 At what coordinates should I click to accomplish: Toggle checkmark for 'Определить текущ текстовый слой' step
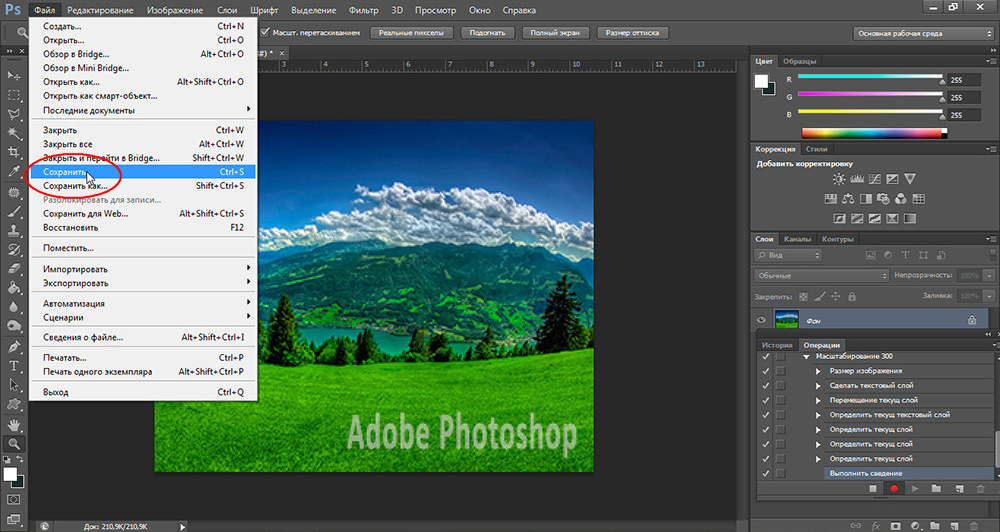[766, 415]
